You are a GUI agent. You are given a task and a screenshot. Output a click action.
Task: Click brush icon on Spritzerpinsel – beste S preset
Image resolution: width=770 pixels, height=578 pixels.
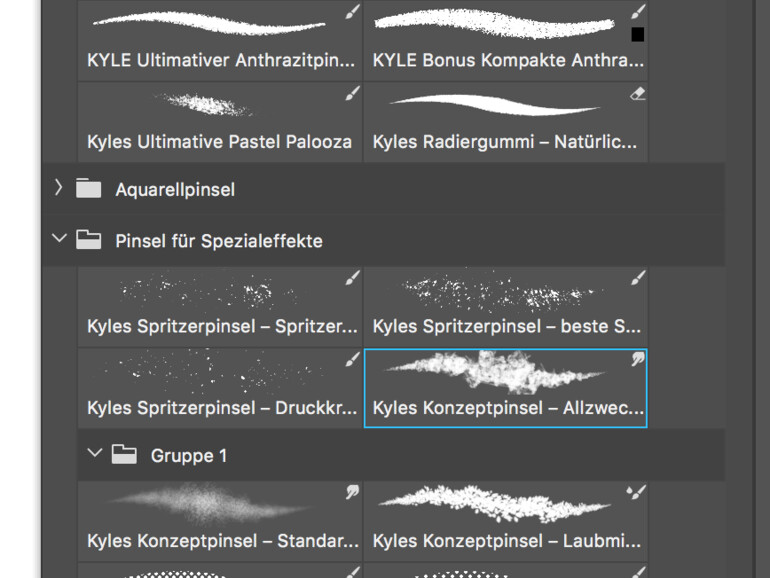pyautogui.click(x=638, y=277)
